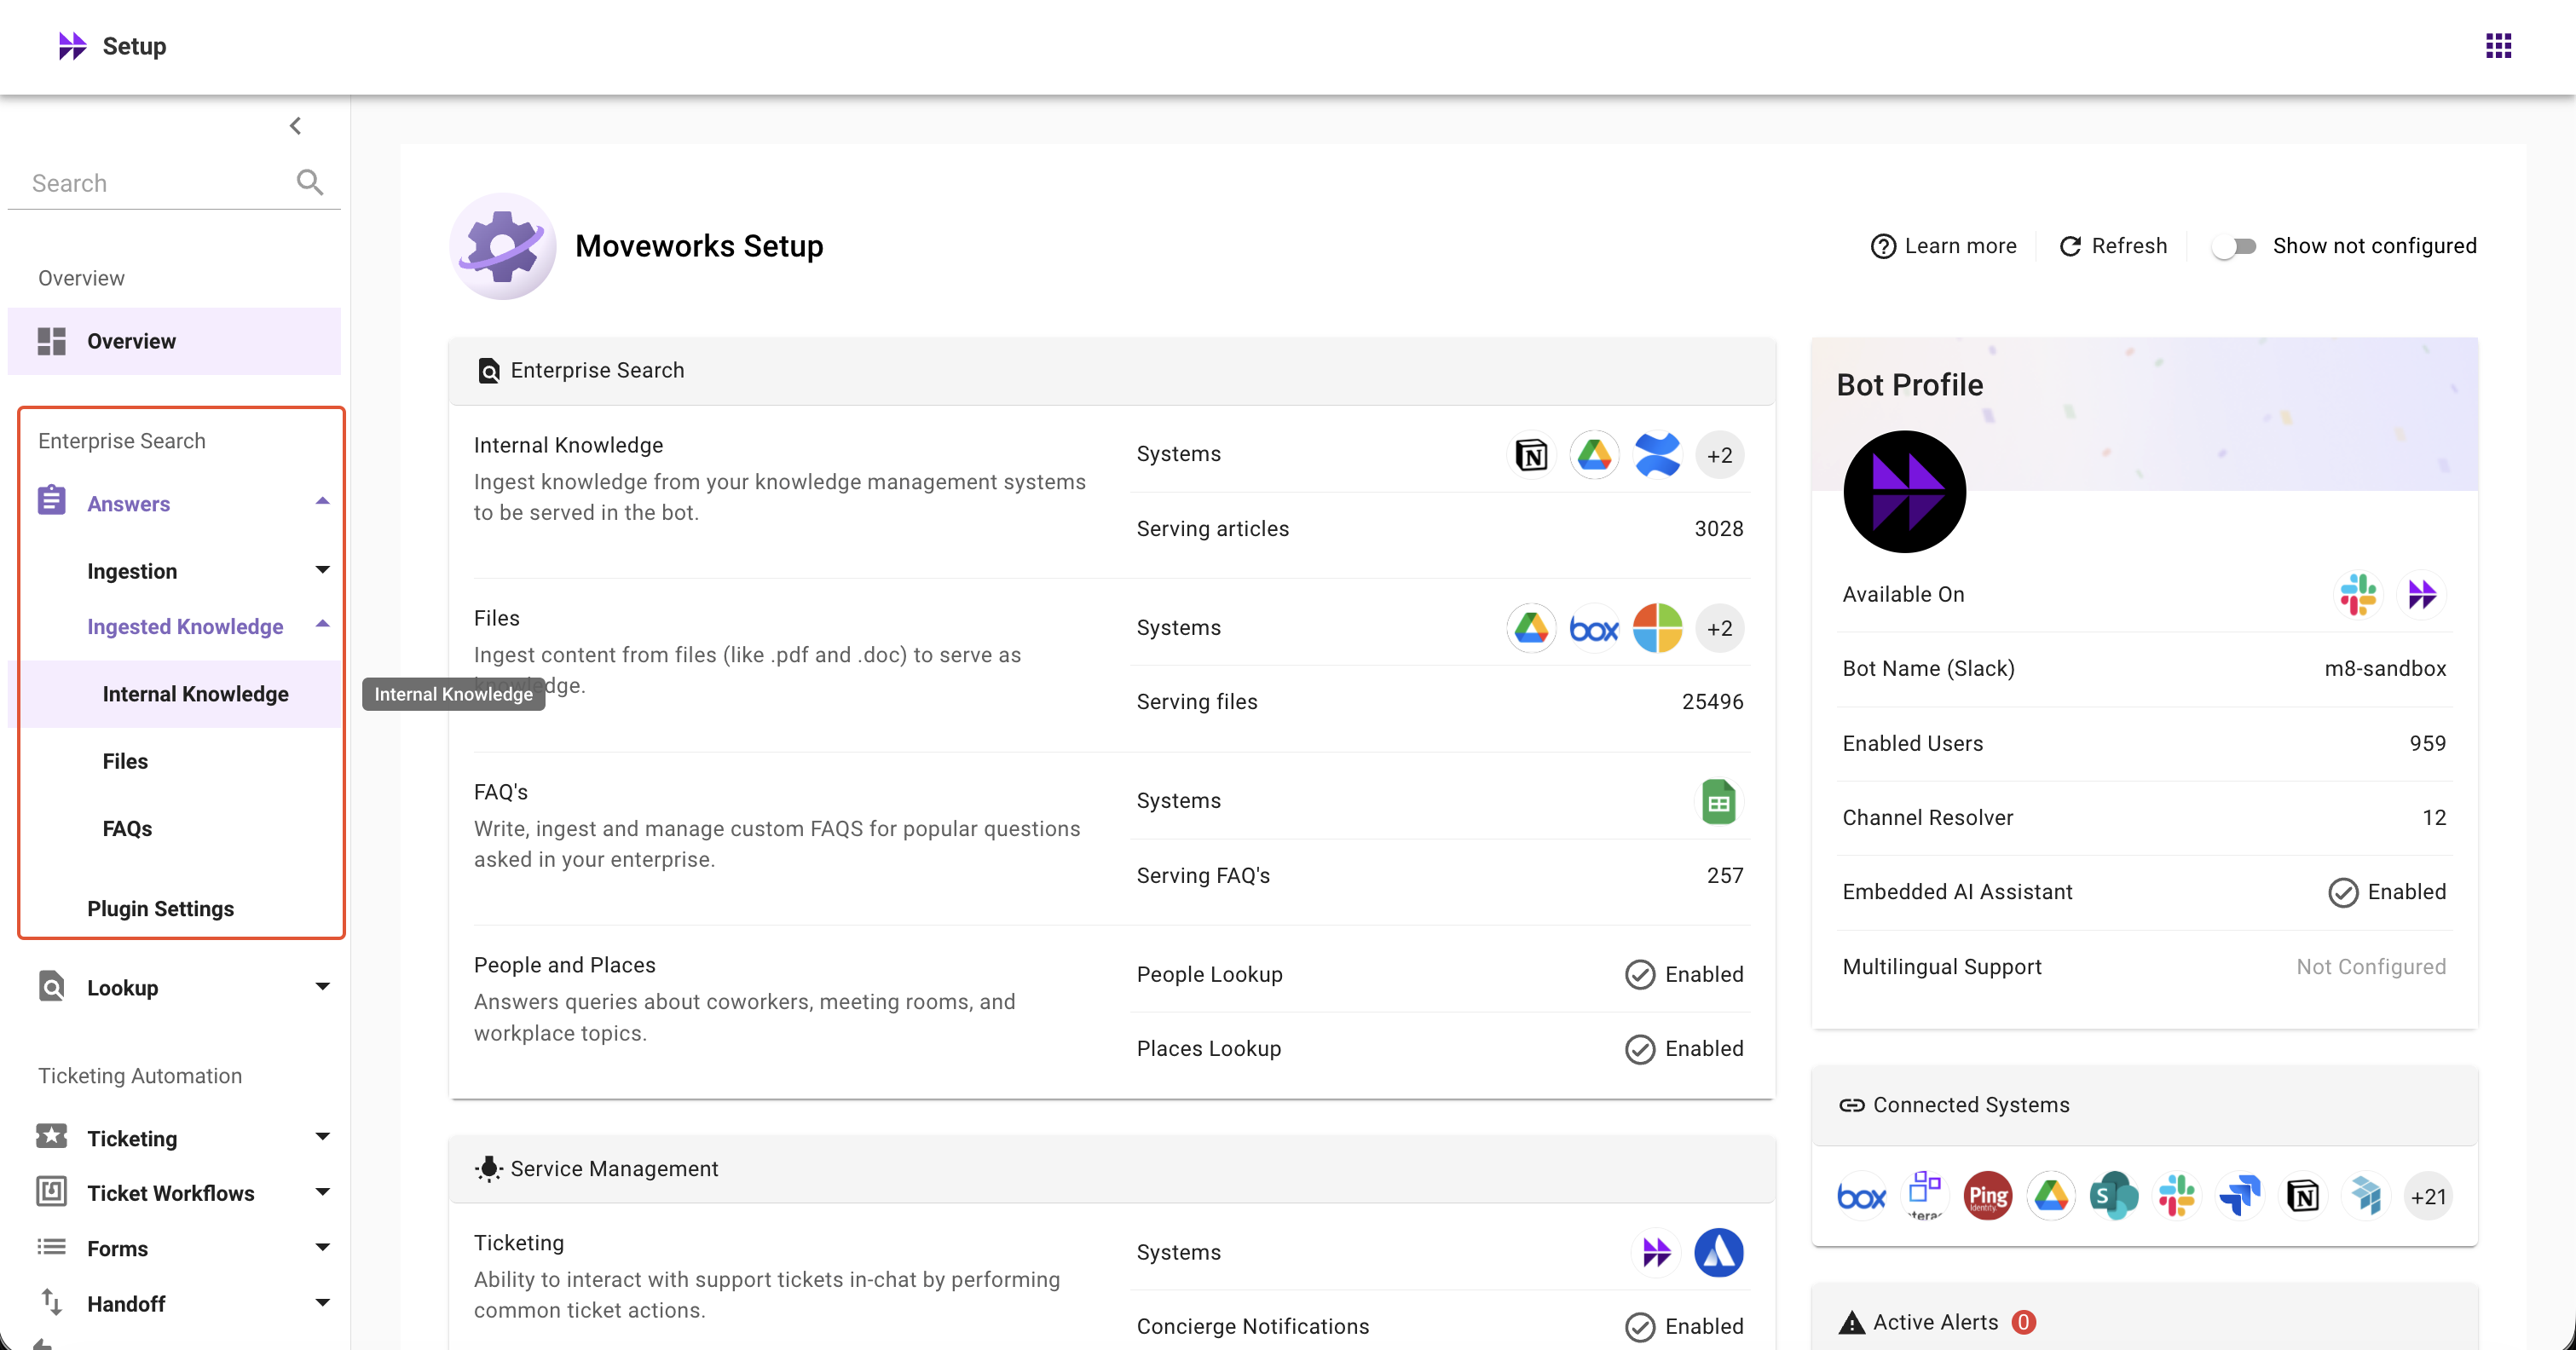
Task: Click the Learn more link
Action: point(1943,246)
